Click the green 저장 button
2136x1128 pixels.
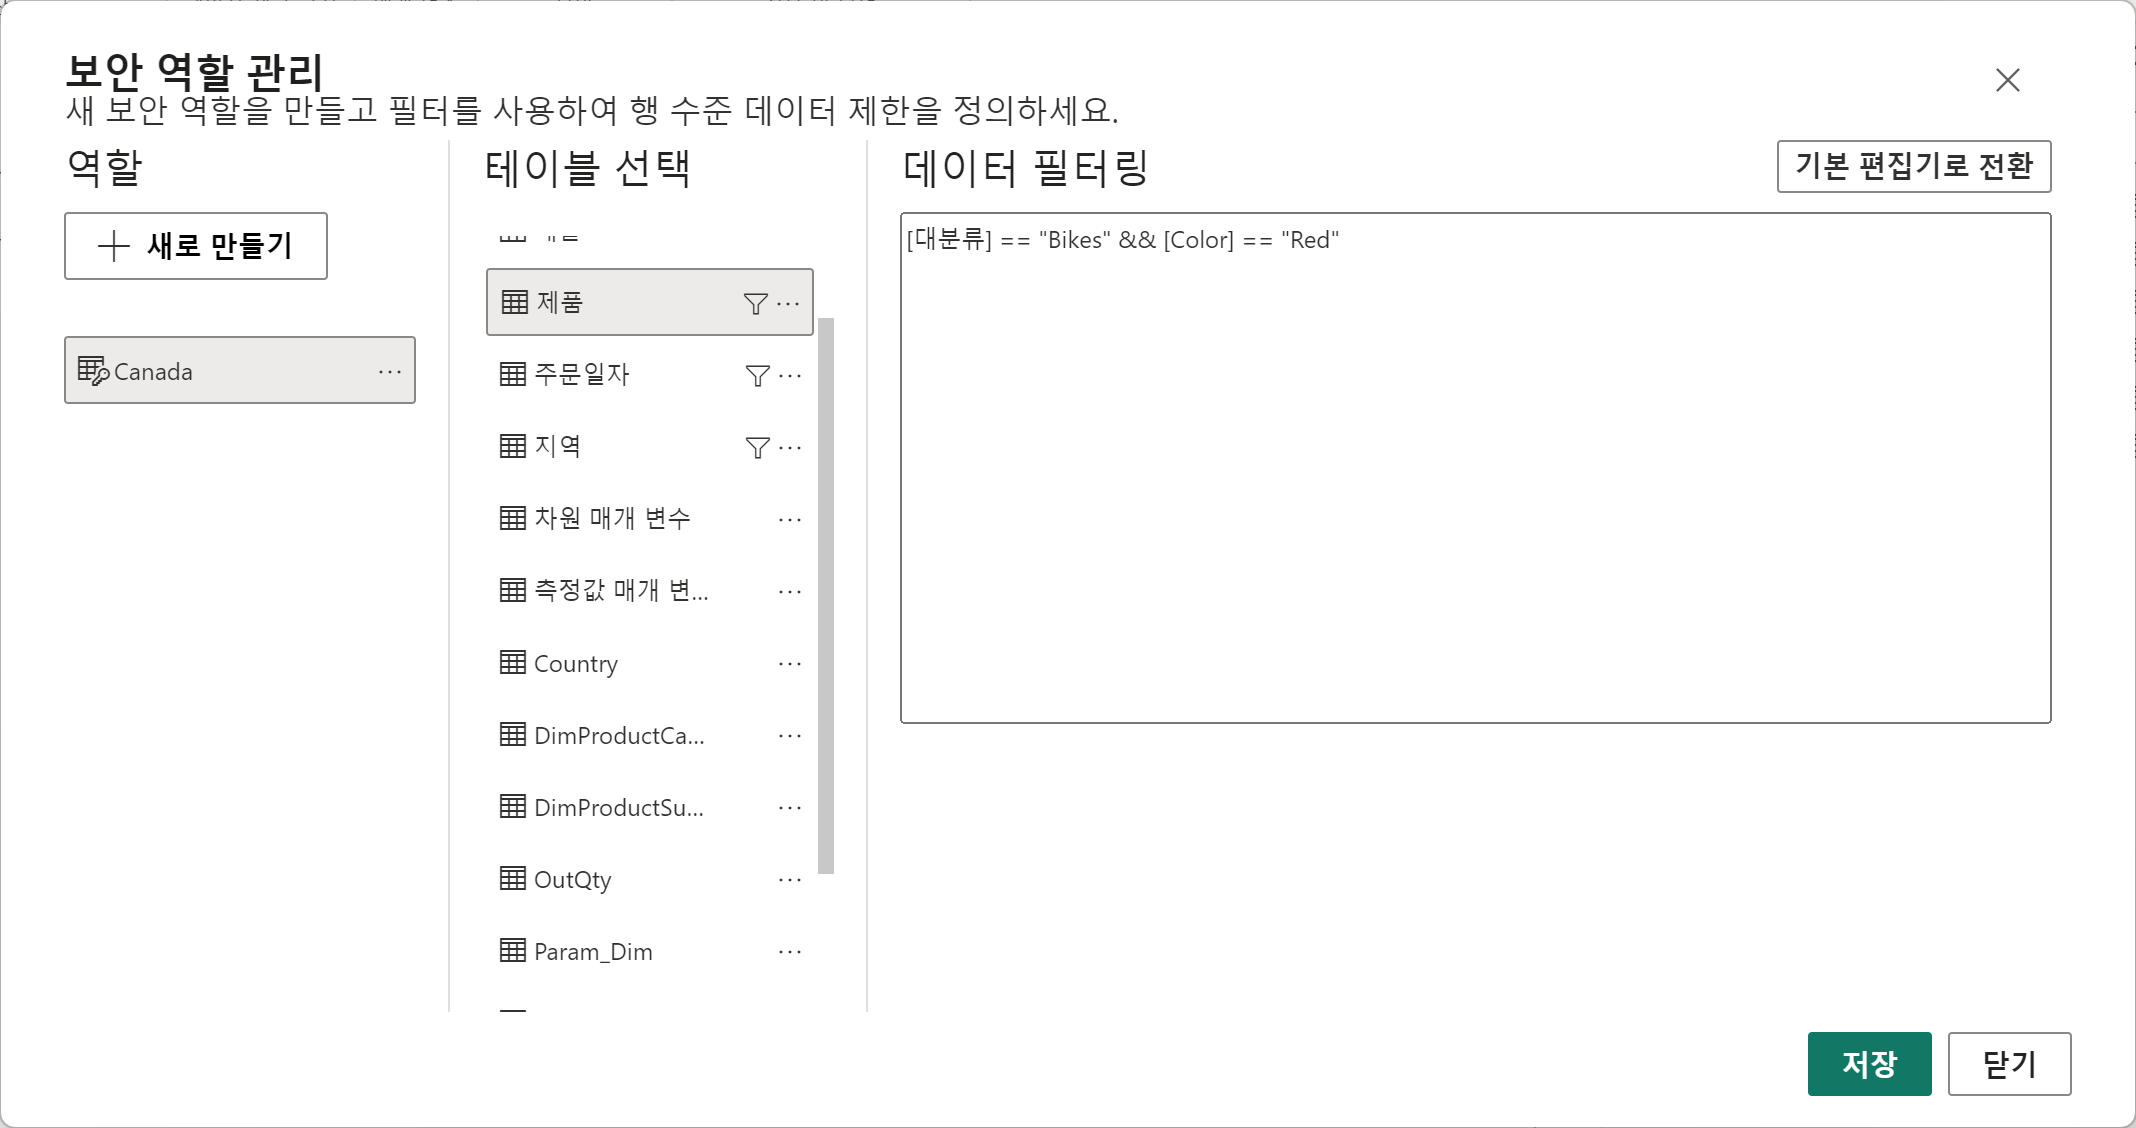point(1868,1063)
